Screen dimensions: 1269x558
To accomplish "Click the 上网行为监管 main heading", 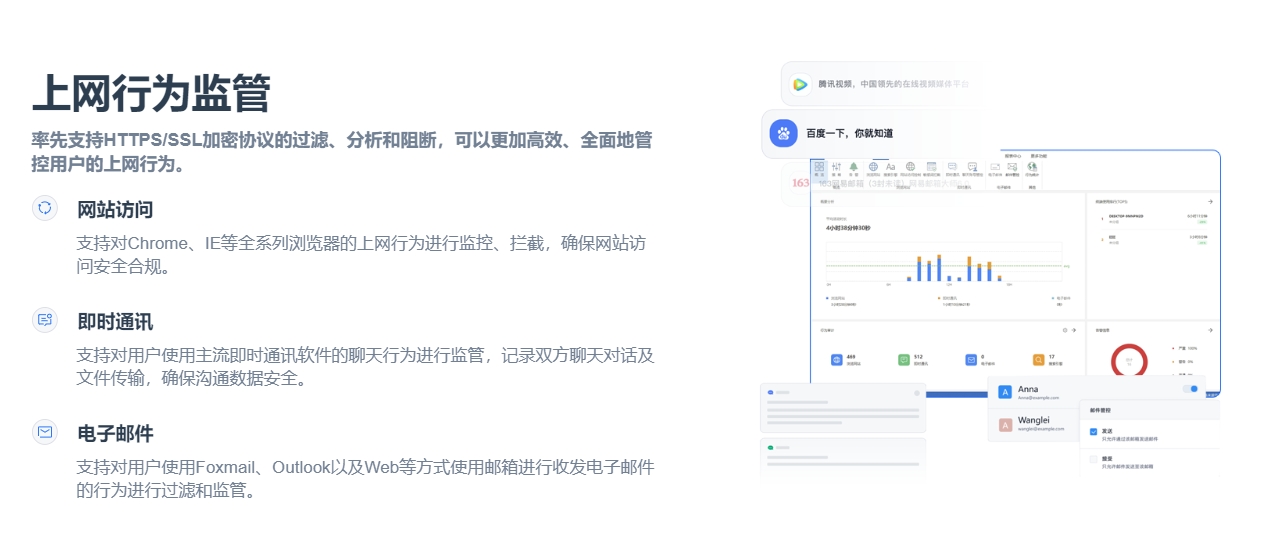I will tap(151, 93).
